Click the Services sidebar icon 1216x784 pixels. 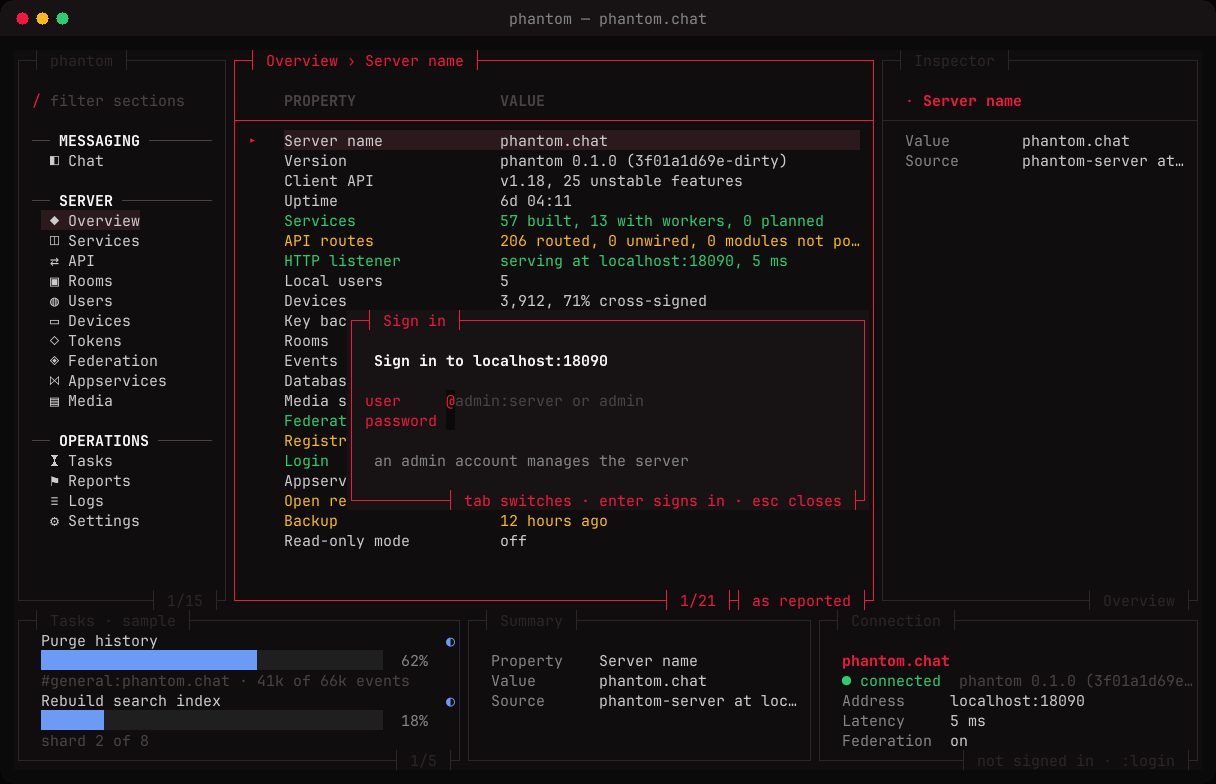click(x=54, y=241)
